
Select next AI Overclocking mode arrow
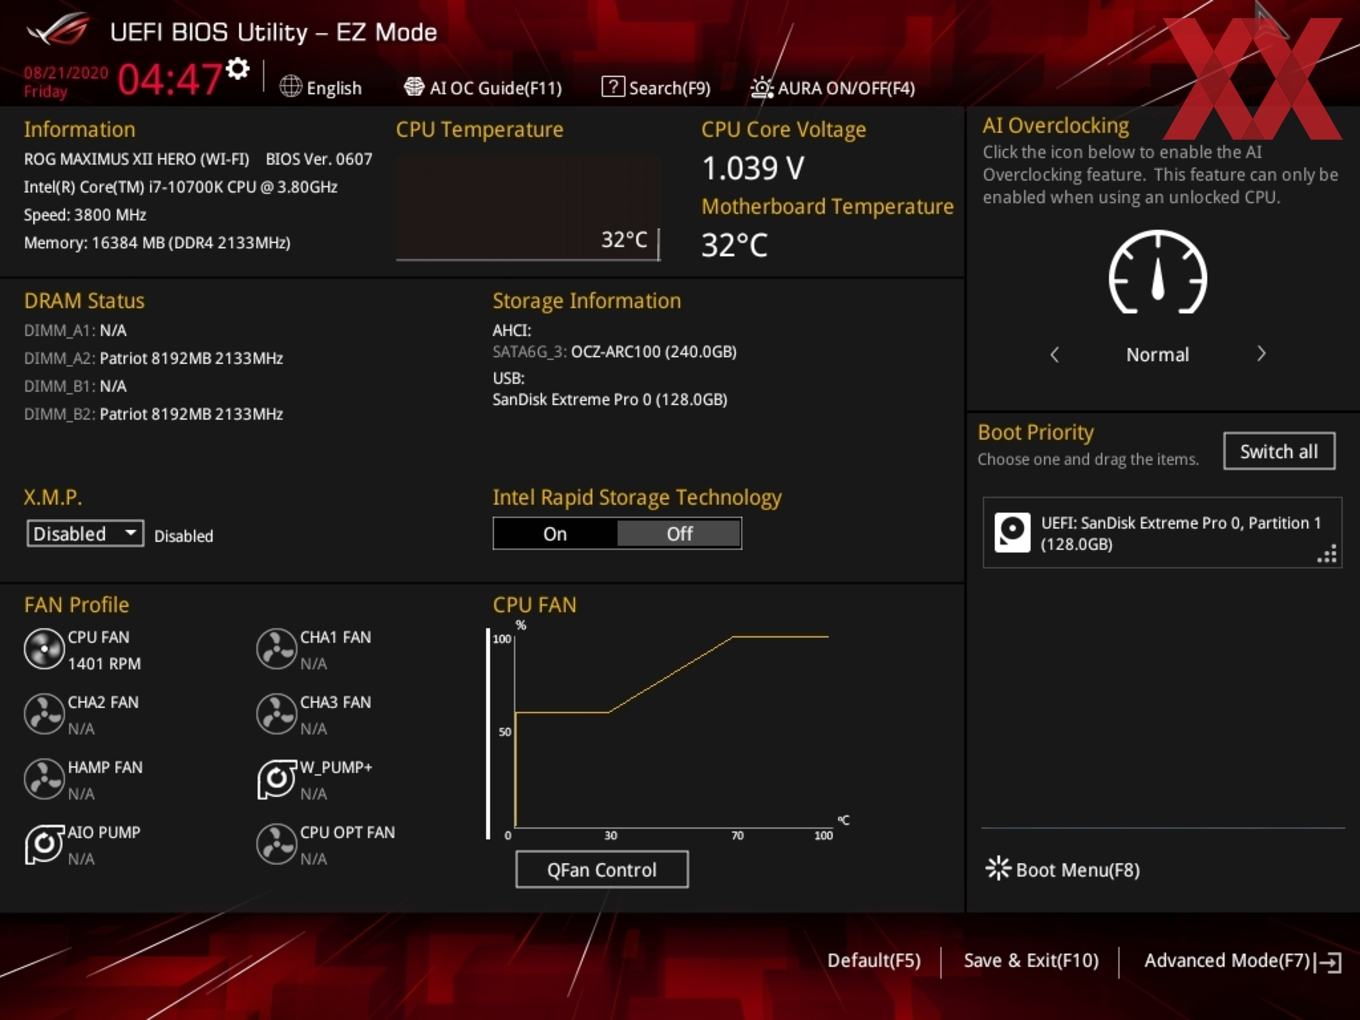point(1261,354)
